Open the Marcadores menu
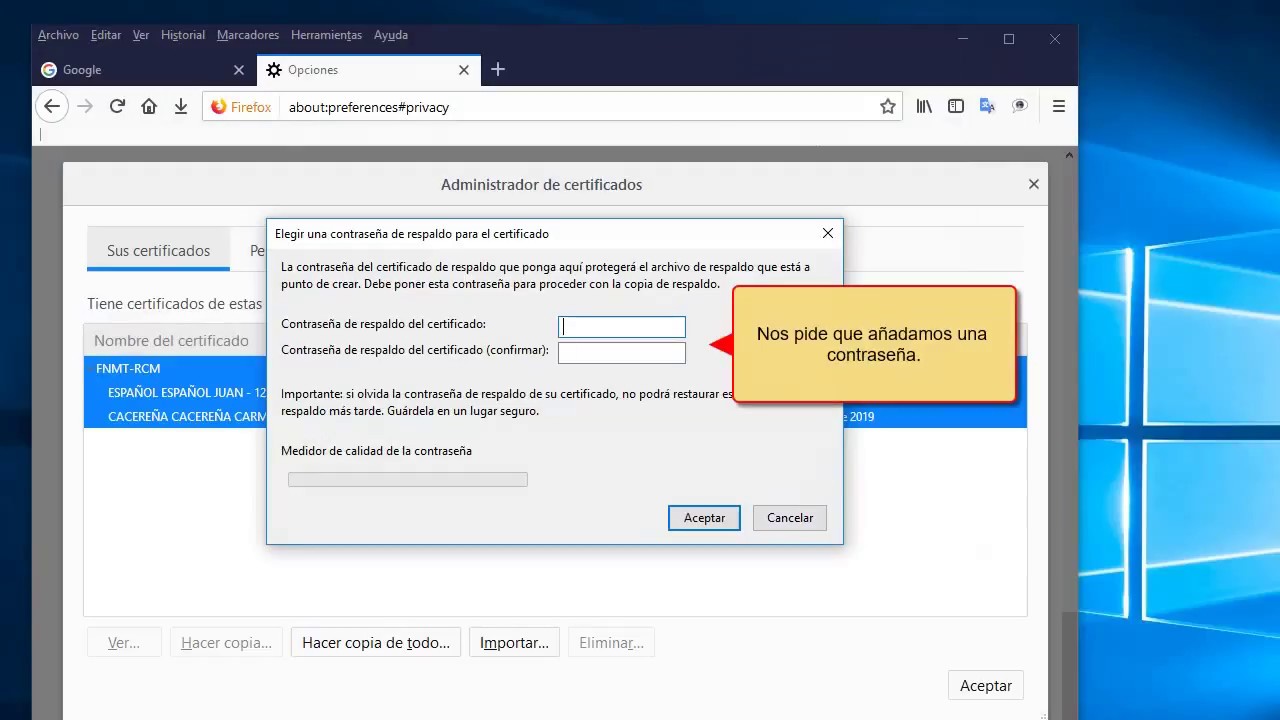This screenshot has height=720, width=1280. [248, 35]
